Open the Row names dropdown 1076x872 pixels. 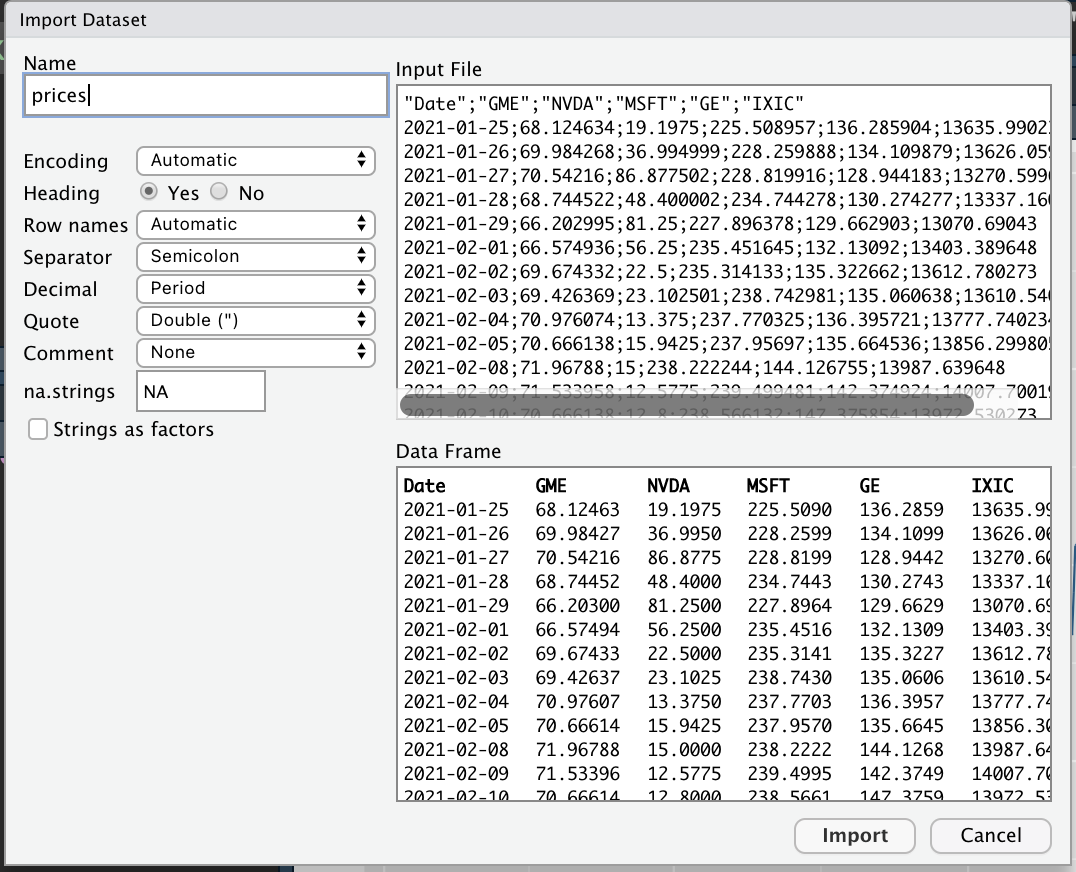[256, 225]
